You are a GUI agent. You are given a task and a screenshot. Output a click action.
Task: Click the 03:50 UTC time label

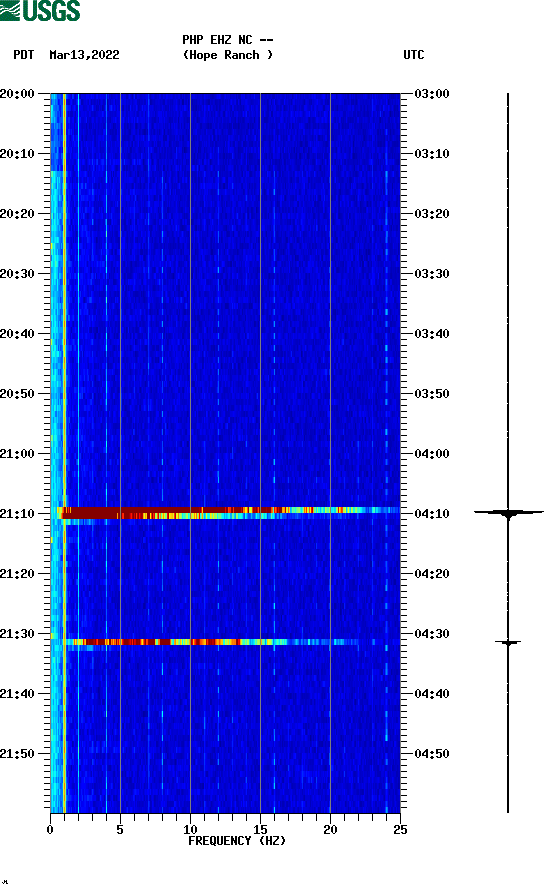[x=432, y=394]
